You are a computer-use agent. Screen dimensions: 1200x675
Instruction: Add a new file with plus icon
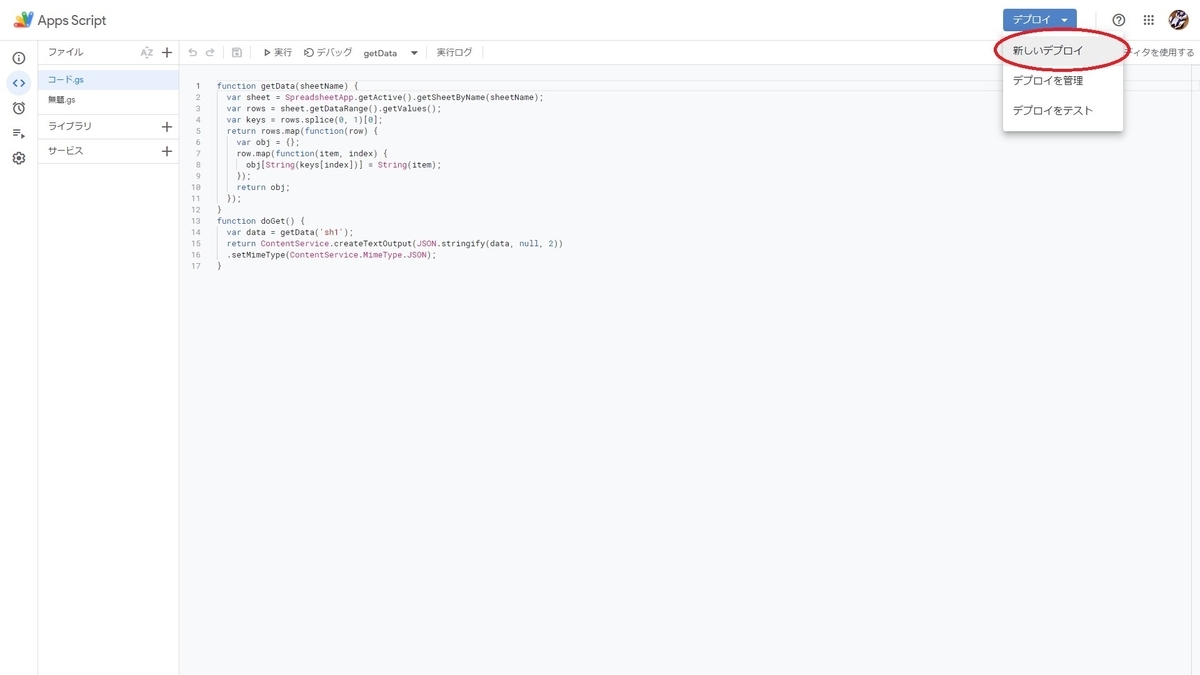tap(167, 52)
